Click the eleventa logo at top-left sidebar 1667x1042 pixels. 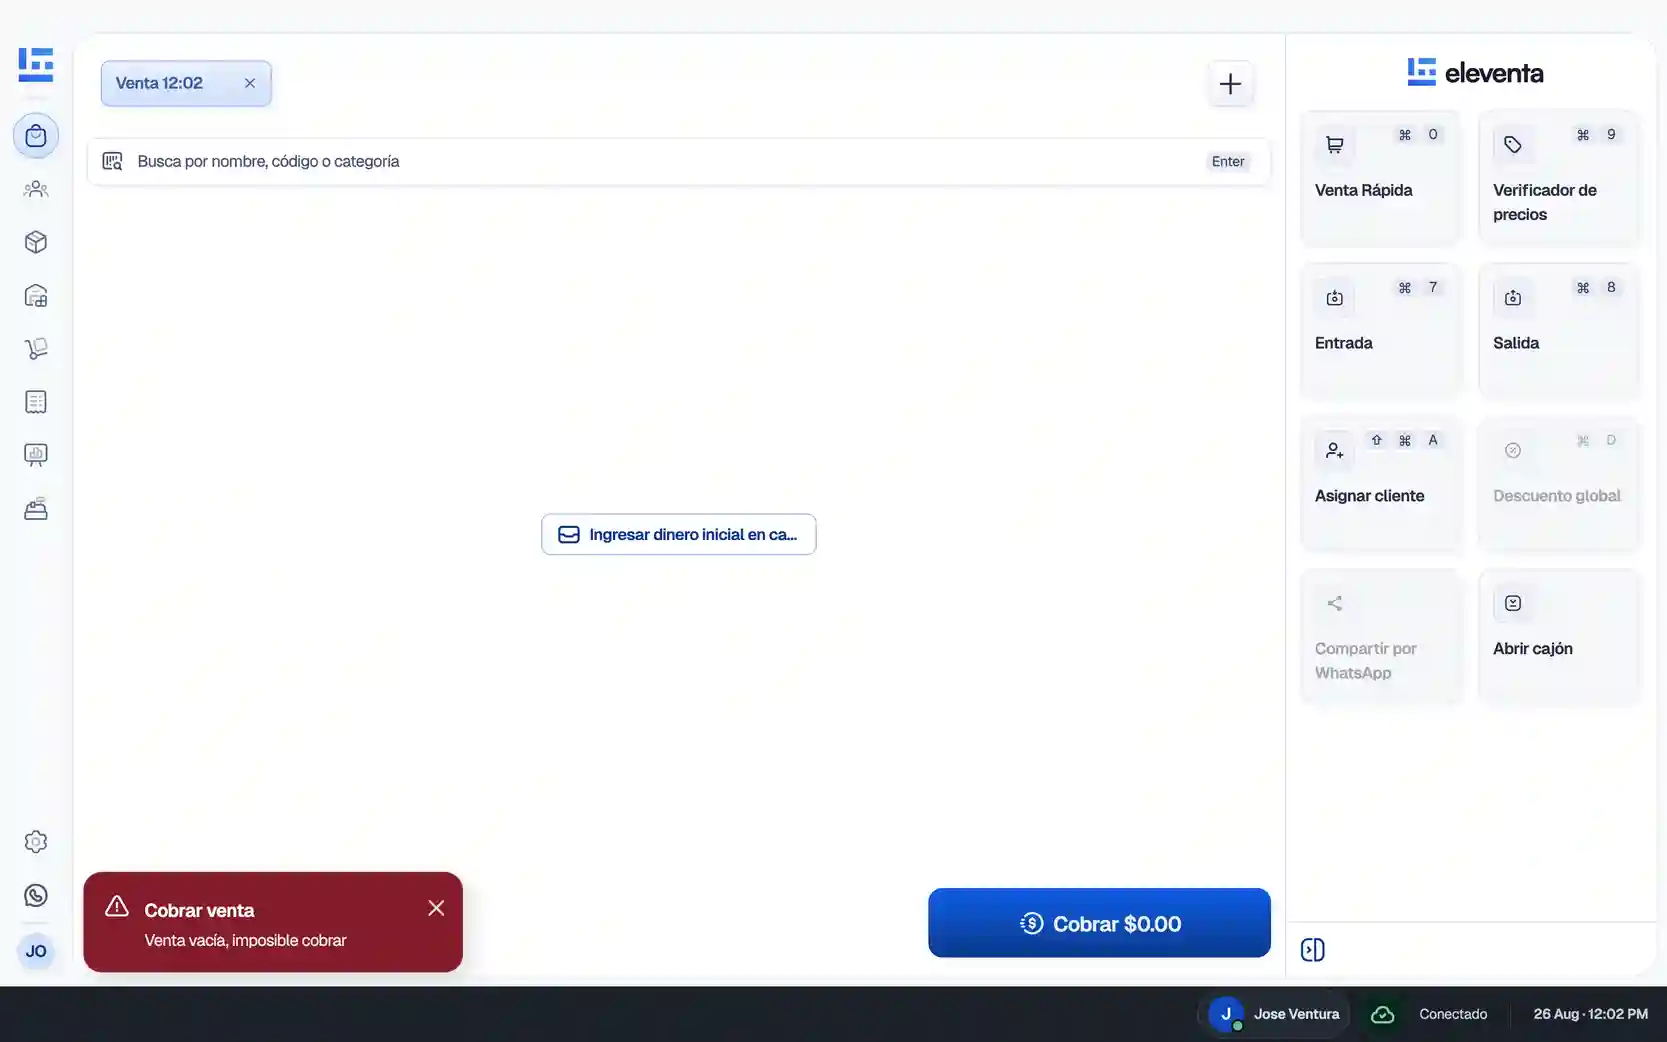click(36, 64)
